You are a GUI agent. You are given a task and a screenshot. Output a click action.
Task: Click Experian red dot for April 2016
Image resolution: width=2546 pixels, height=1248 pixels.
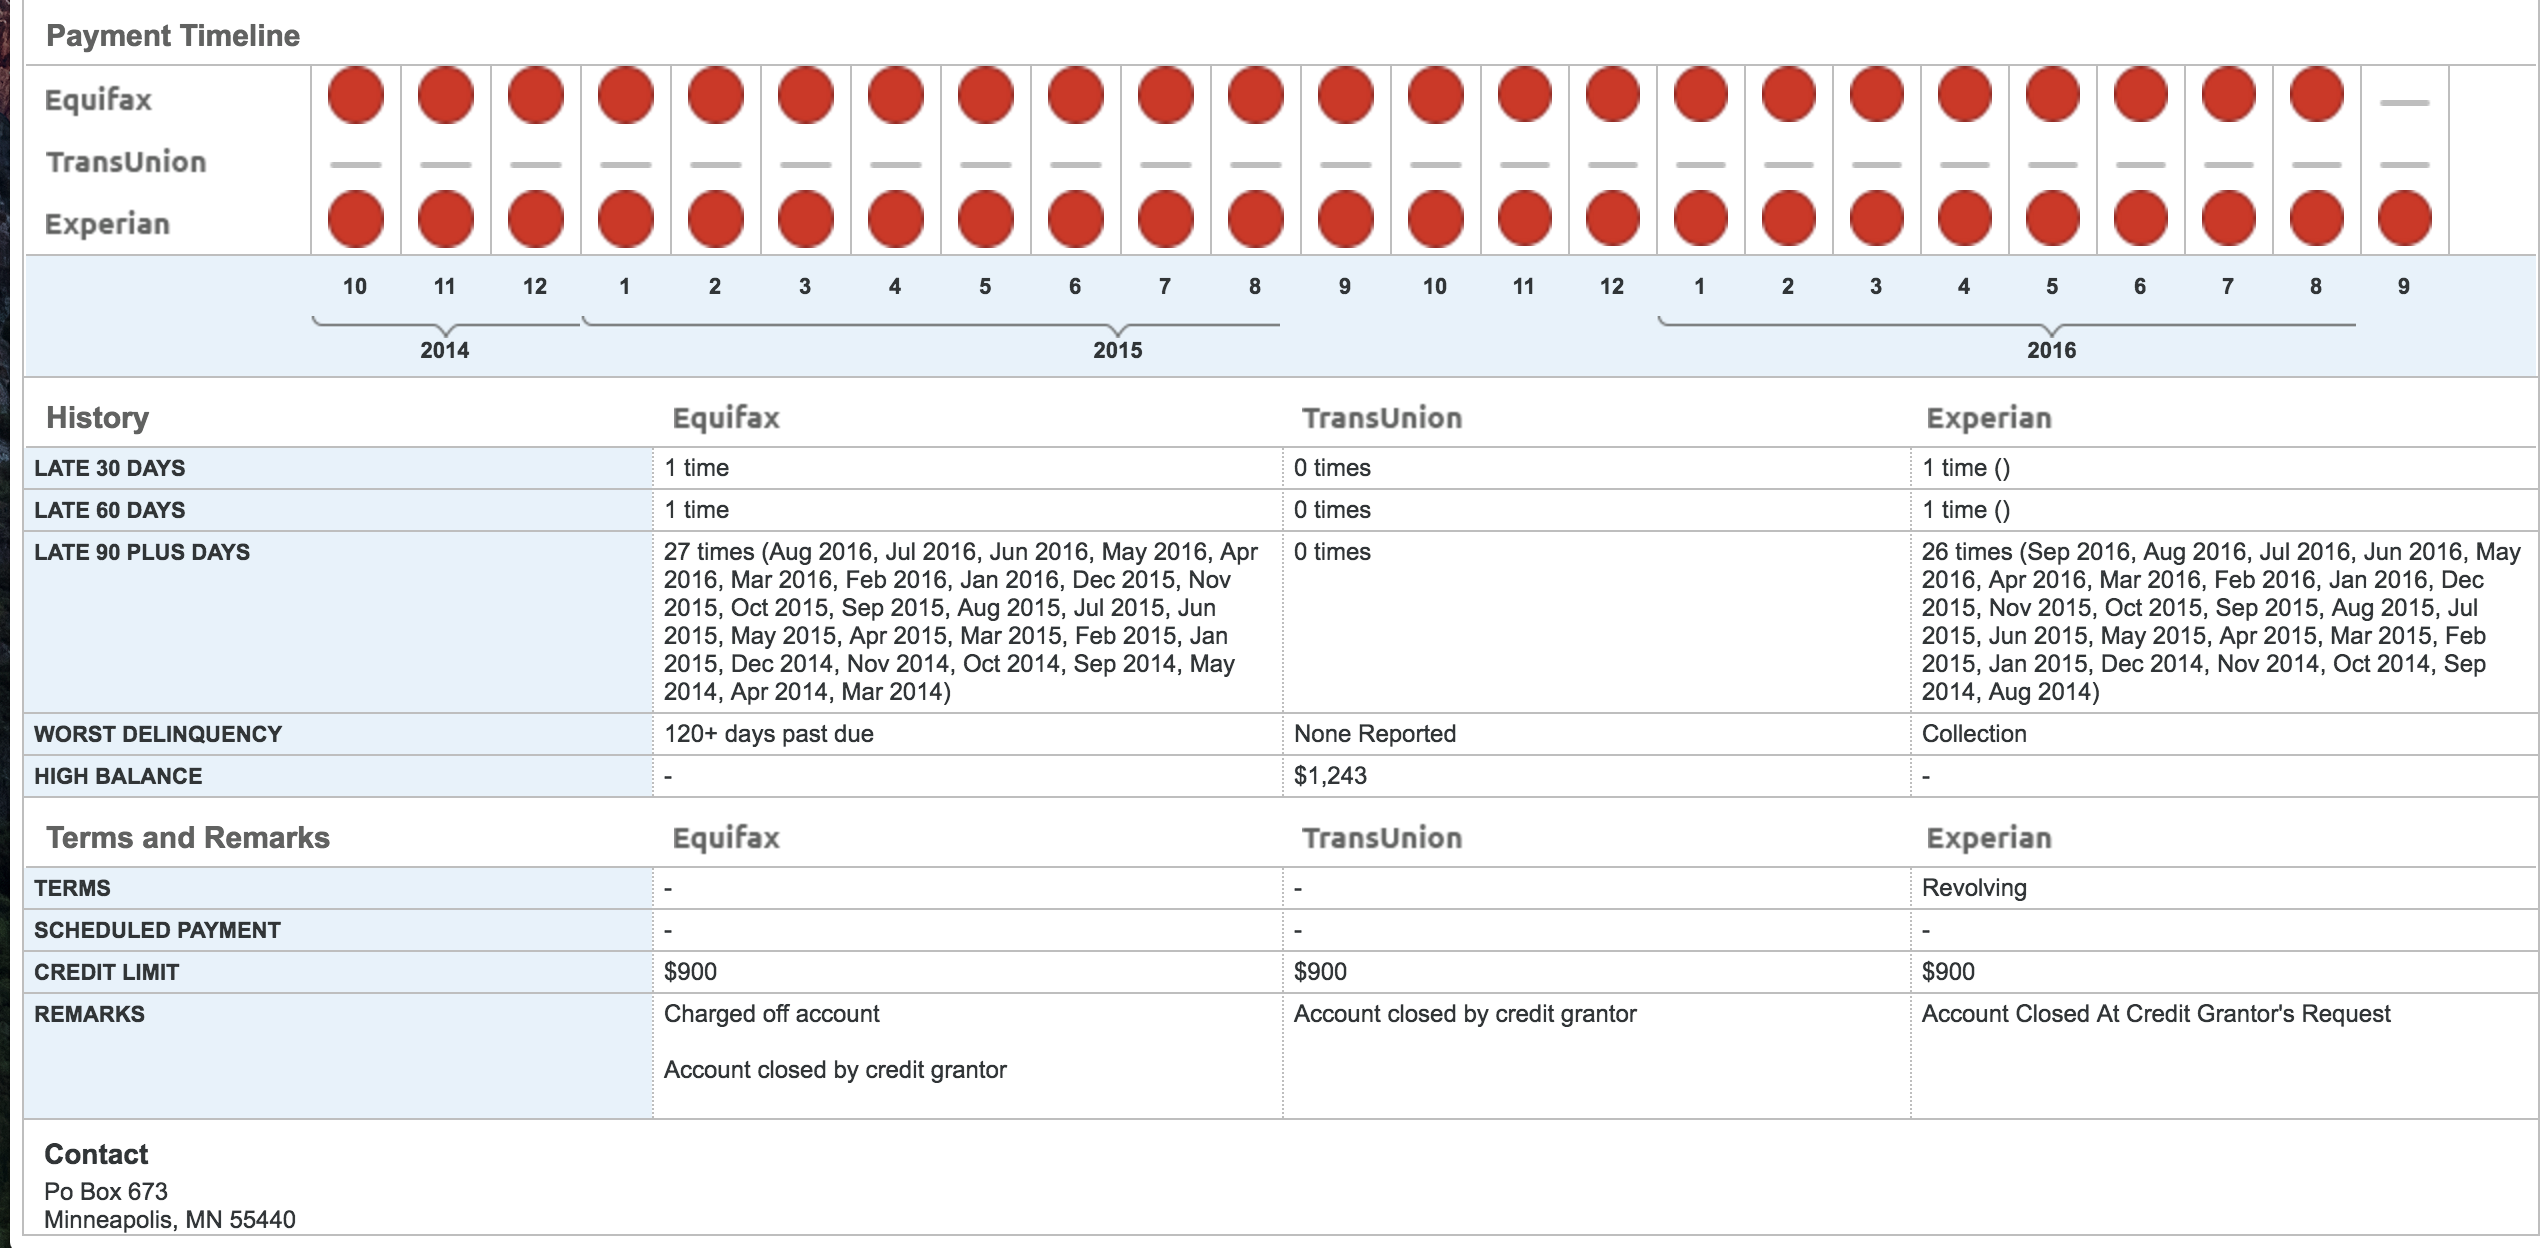click(x=1964, y=219)
